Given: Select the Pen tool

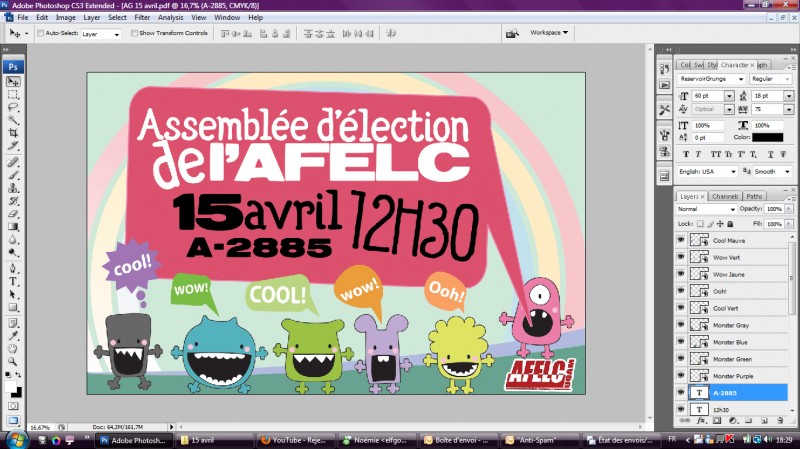Looking at the screenshot, I should [13, 269].
